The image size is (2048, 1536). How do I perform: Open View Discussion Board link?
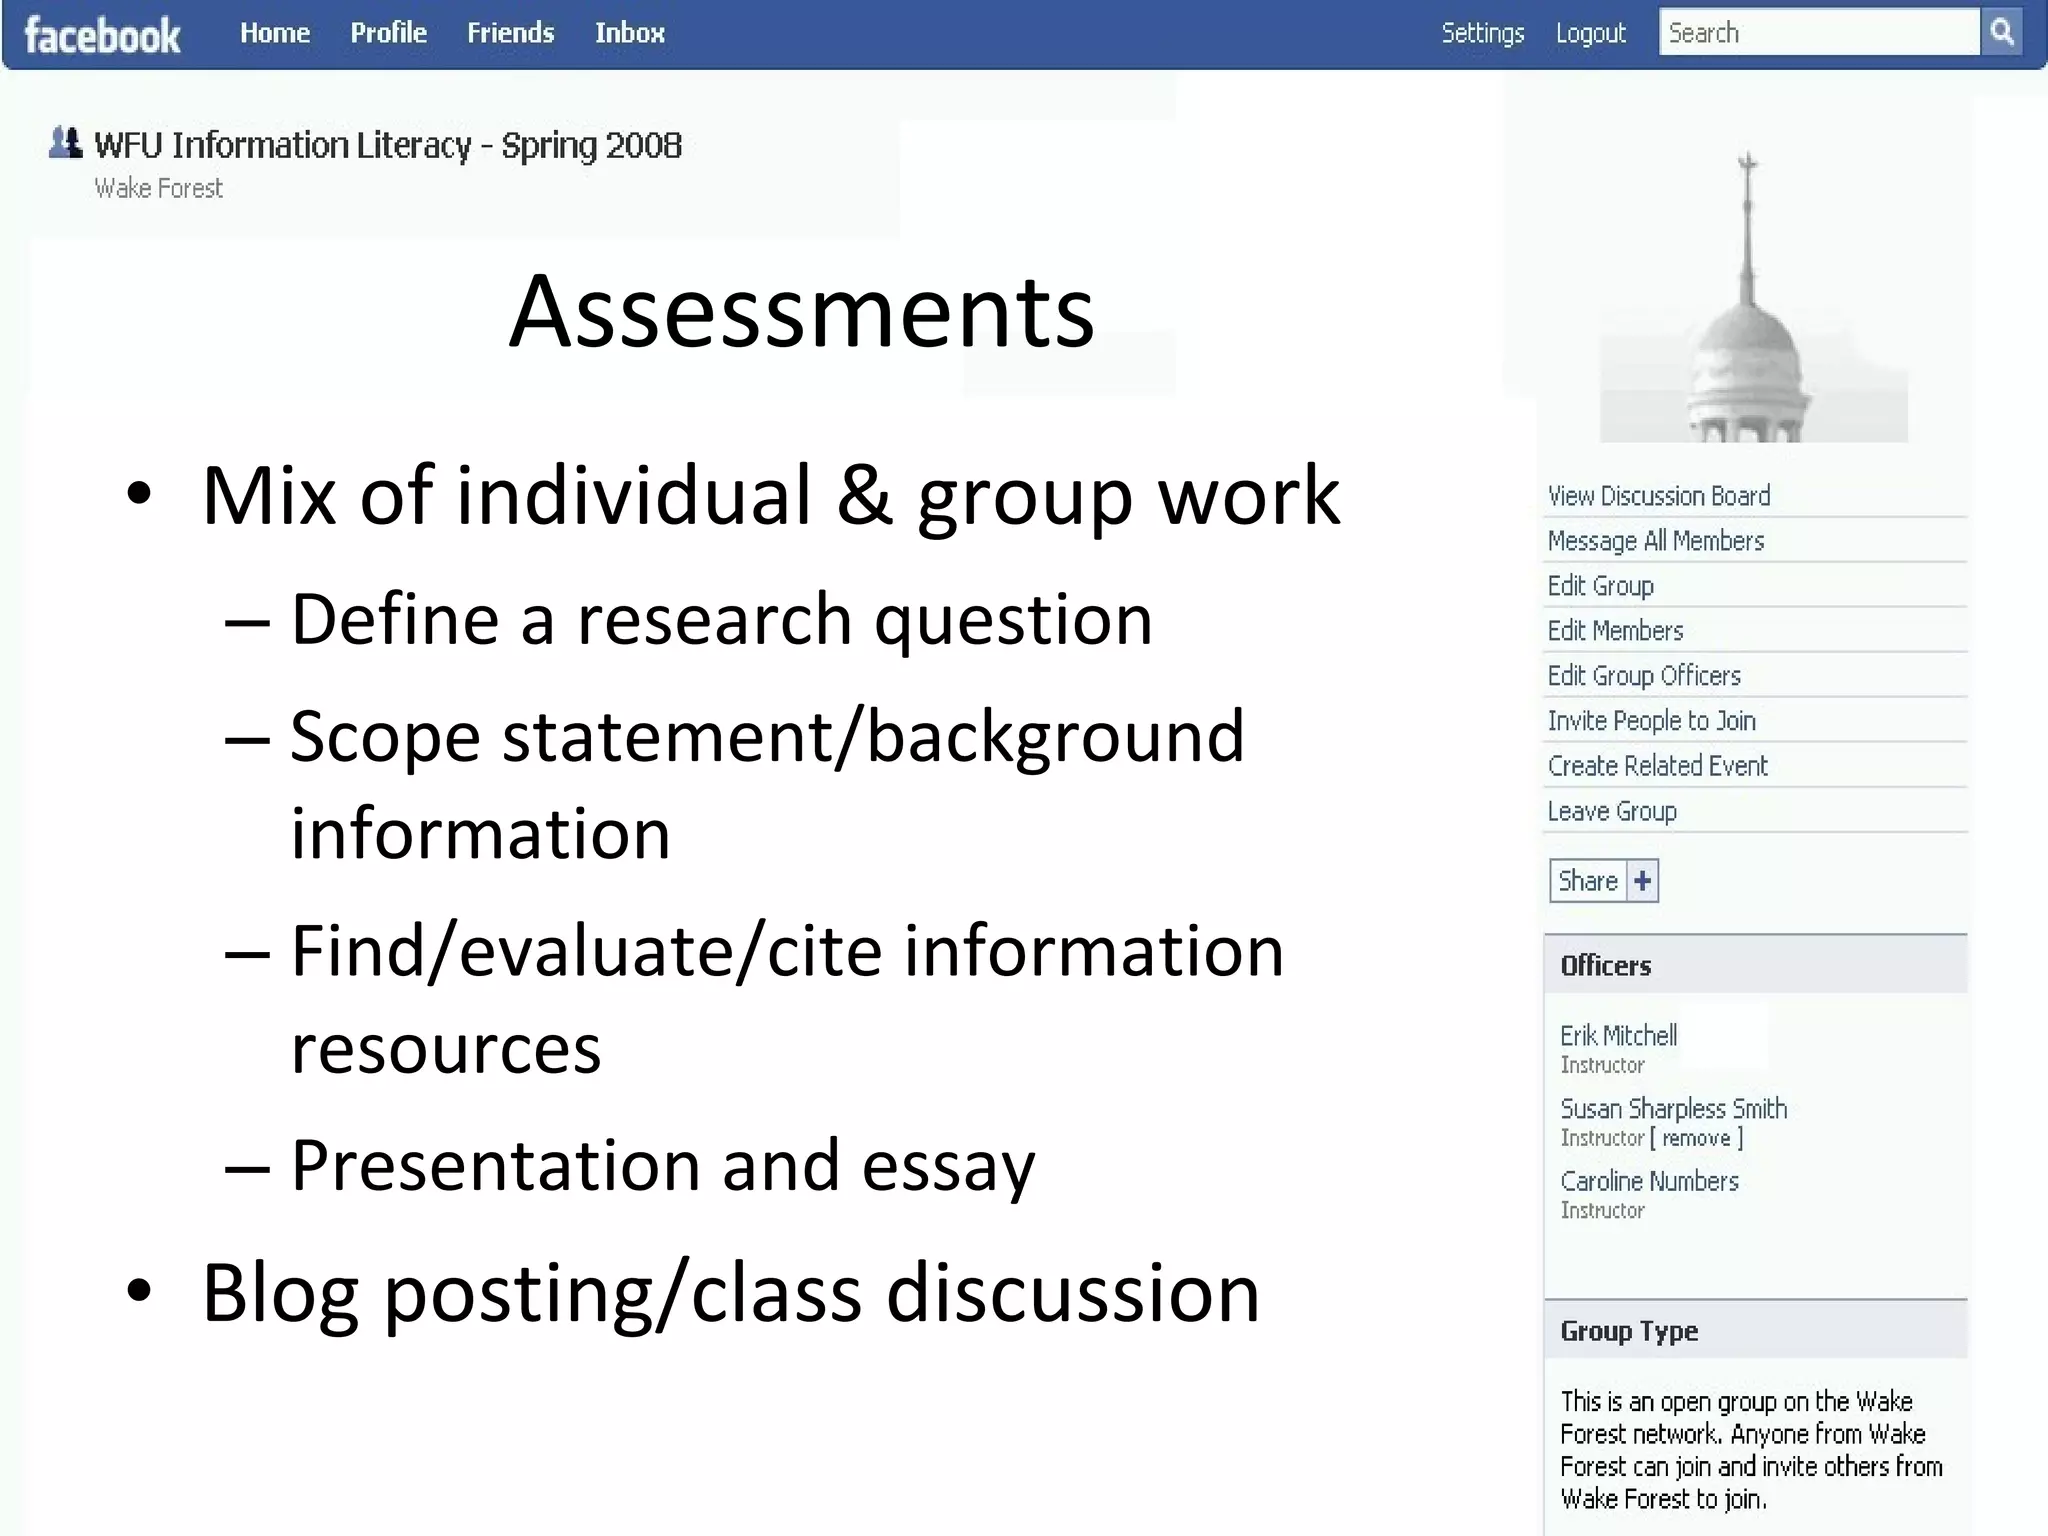1659,496
